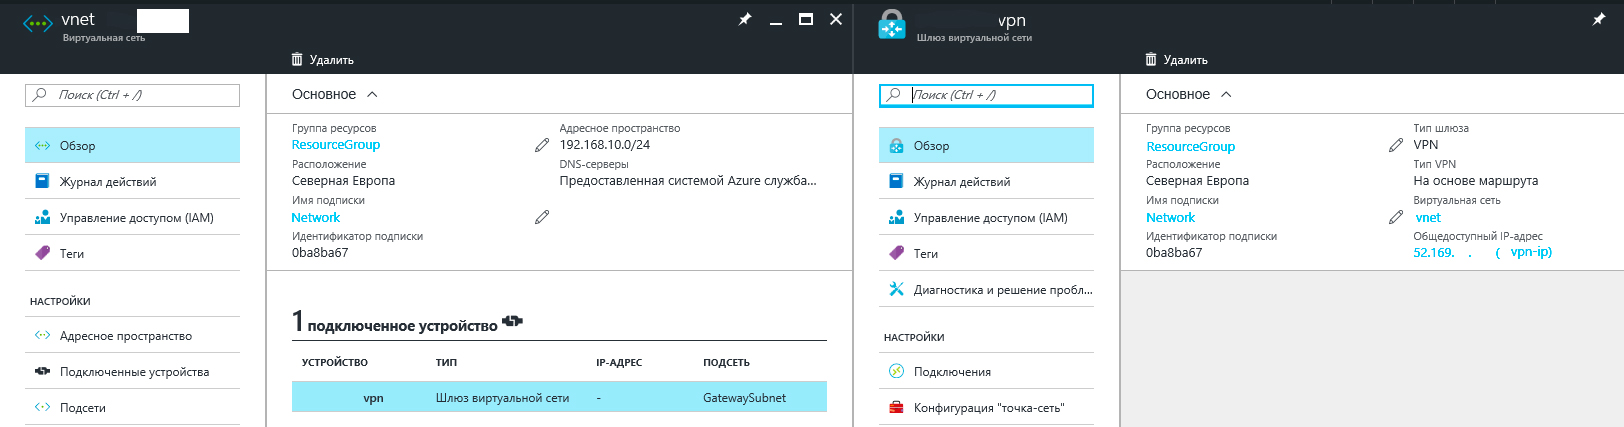
Task: Open Управление доступом (IAM) for vpn
Action: pyautogui.click(x=990, y=218)
